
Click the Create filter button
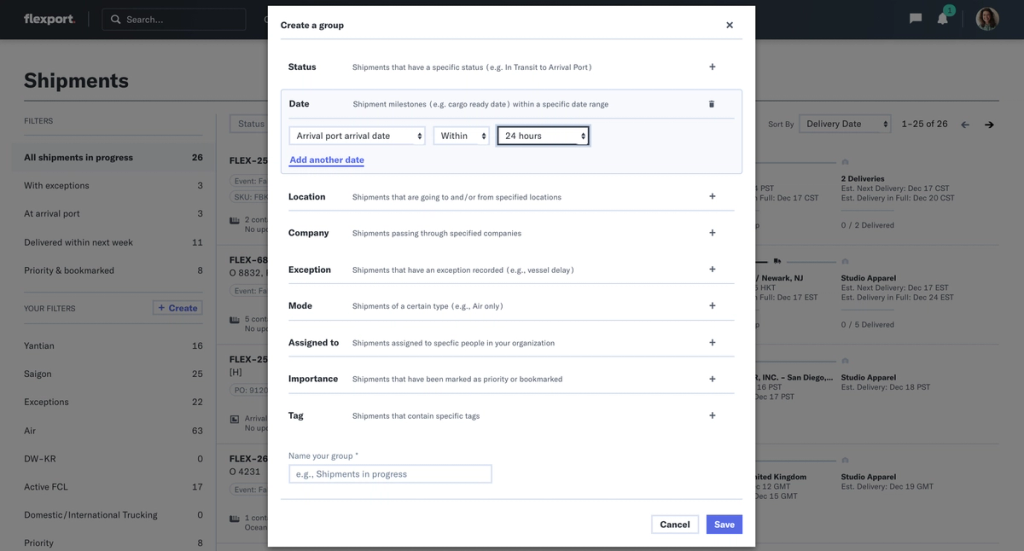click(178, 308)
